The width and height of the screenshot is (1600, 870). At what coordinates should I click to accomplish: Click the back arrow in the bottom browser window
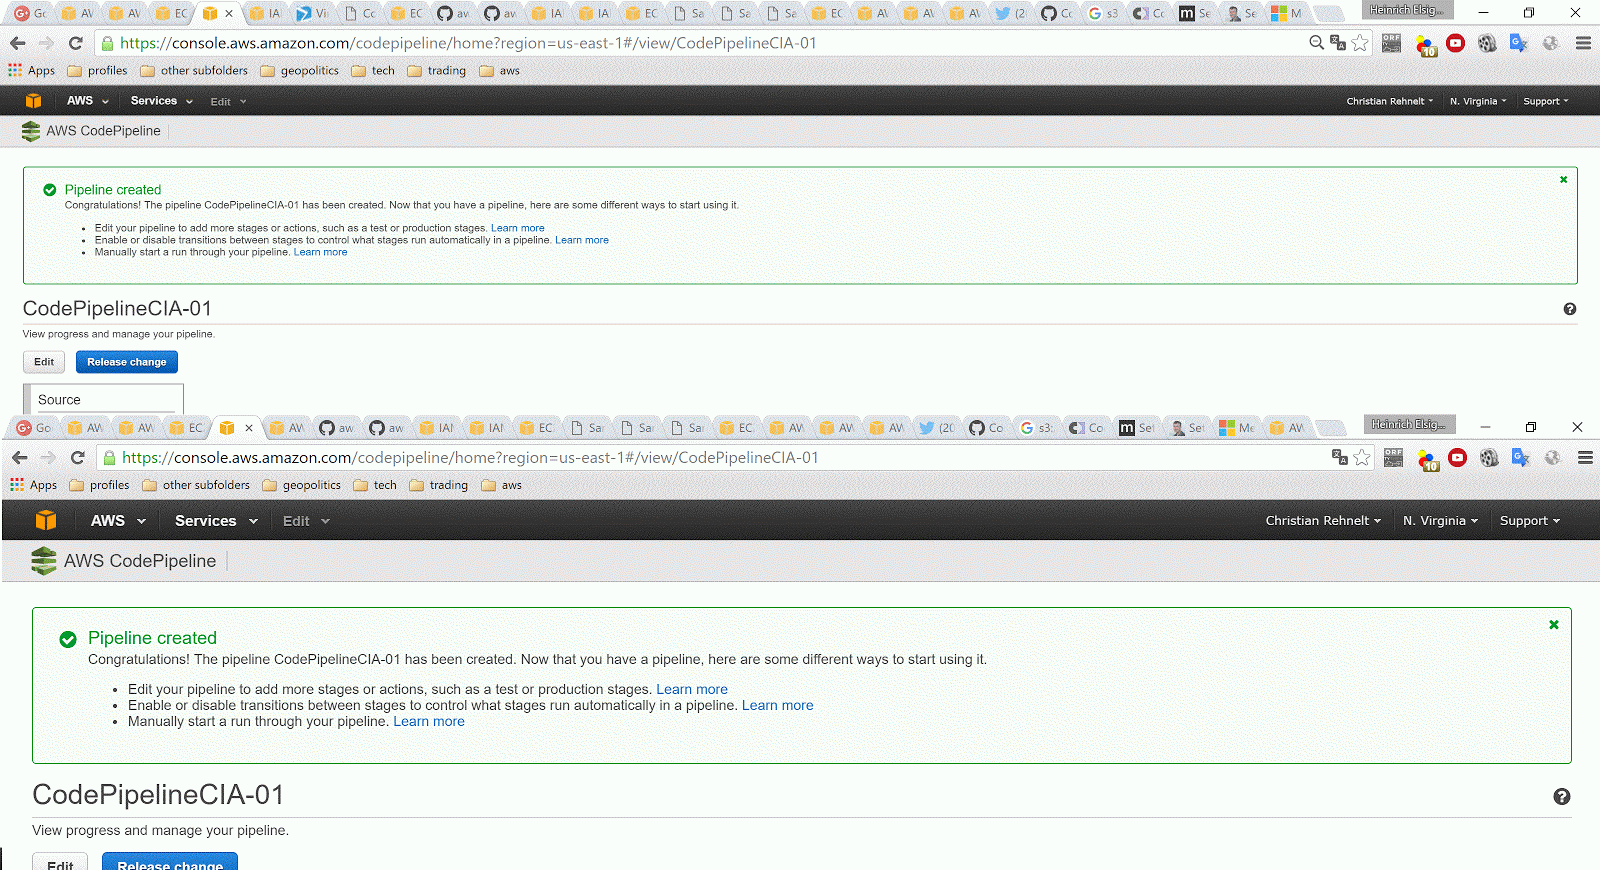[20, 457]
